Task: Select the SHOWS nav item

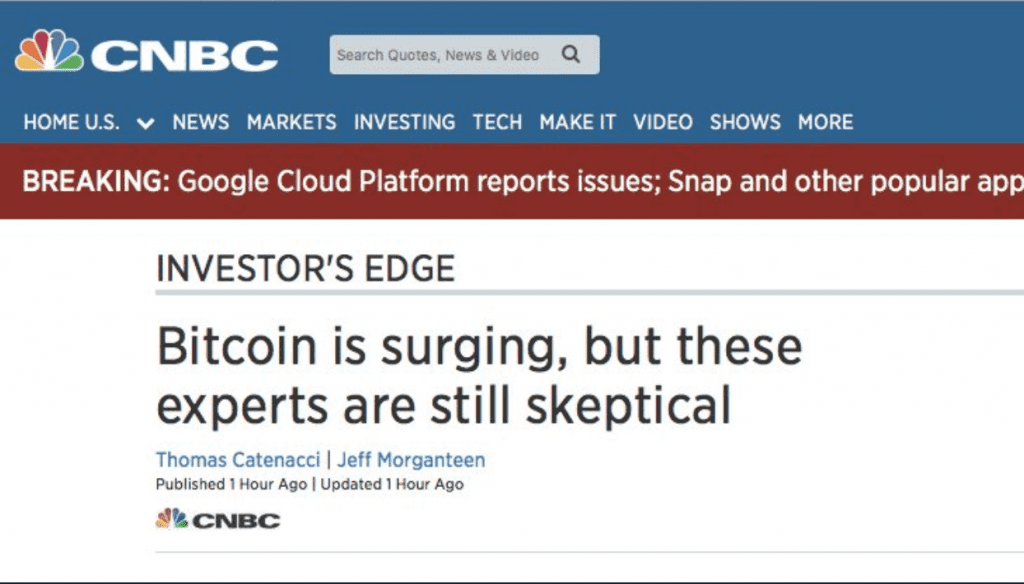Action: tap(744, 122)
